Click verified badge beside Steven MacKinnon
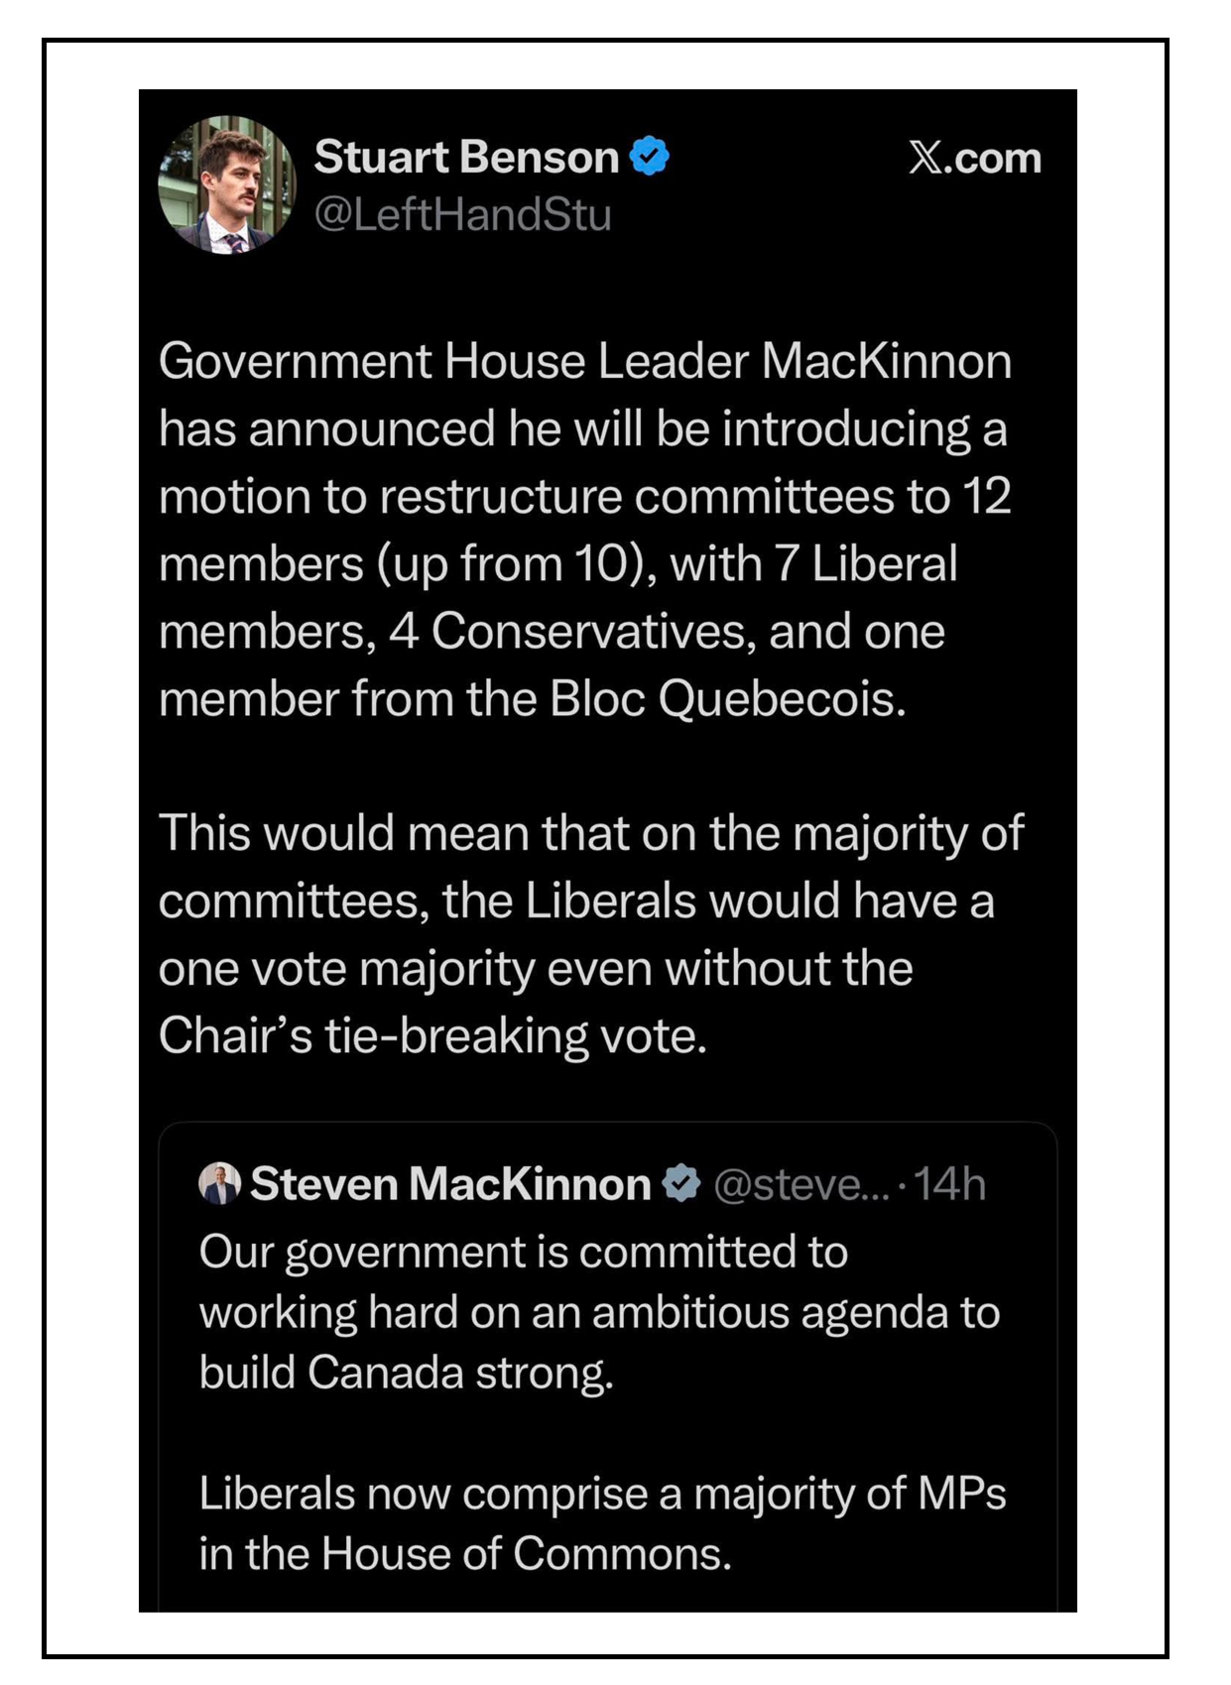The height and width of the screenshot is (1685, 1231). point(682,1183)
